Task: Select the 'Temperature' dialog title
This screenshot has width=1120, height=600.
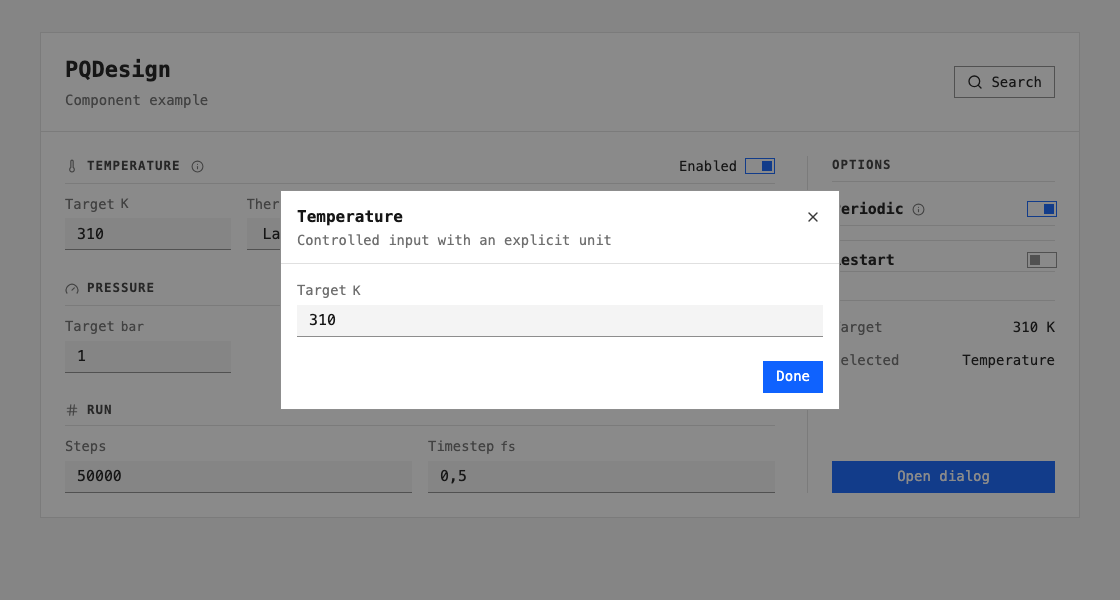Action: click(350, 216)
